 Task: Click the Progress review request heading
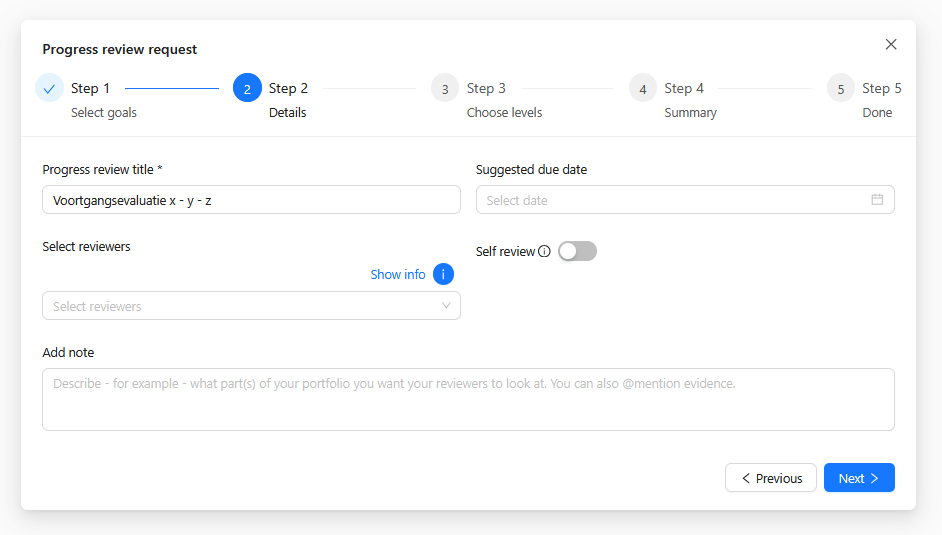coord(120,49)
